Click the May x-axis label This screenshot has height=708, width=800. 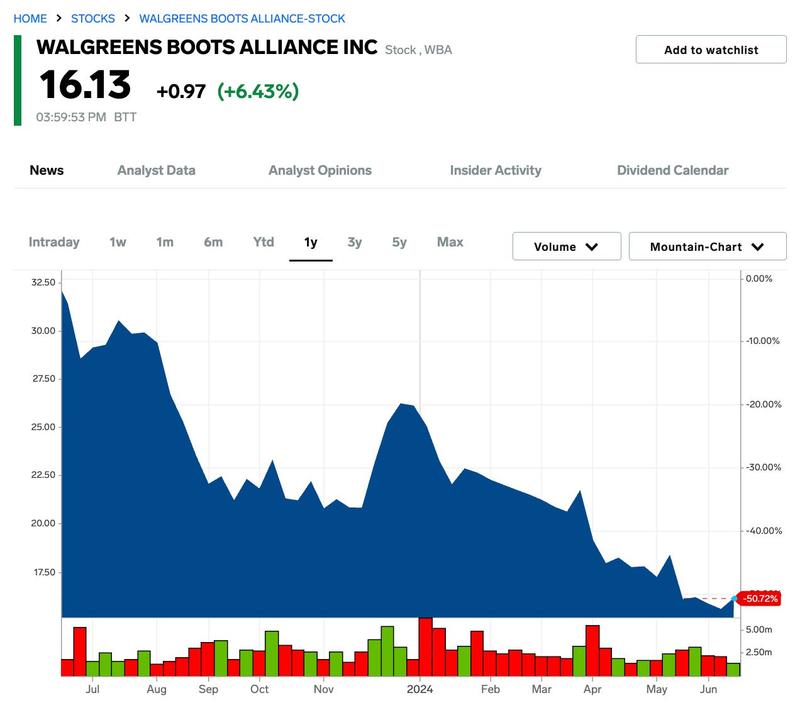(x=657, y=690)
